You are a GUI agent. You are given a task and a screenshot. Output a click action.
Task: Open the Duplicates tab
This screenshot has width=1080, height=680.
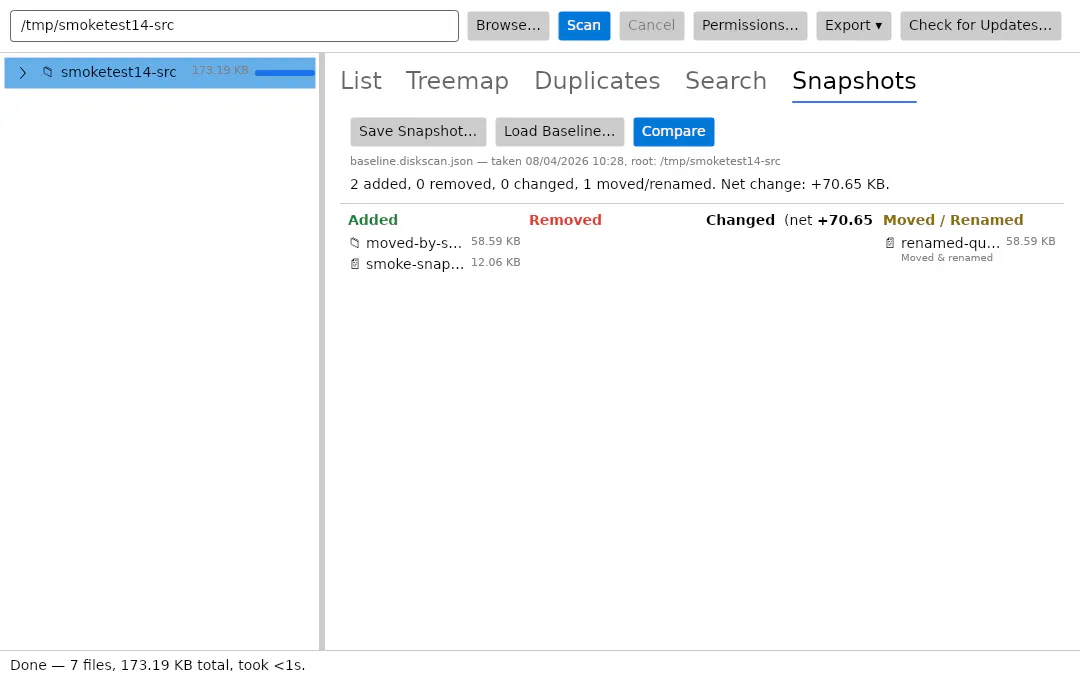[597, 81]
